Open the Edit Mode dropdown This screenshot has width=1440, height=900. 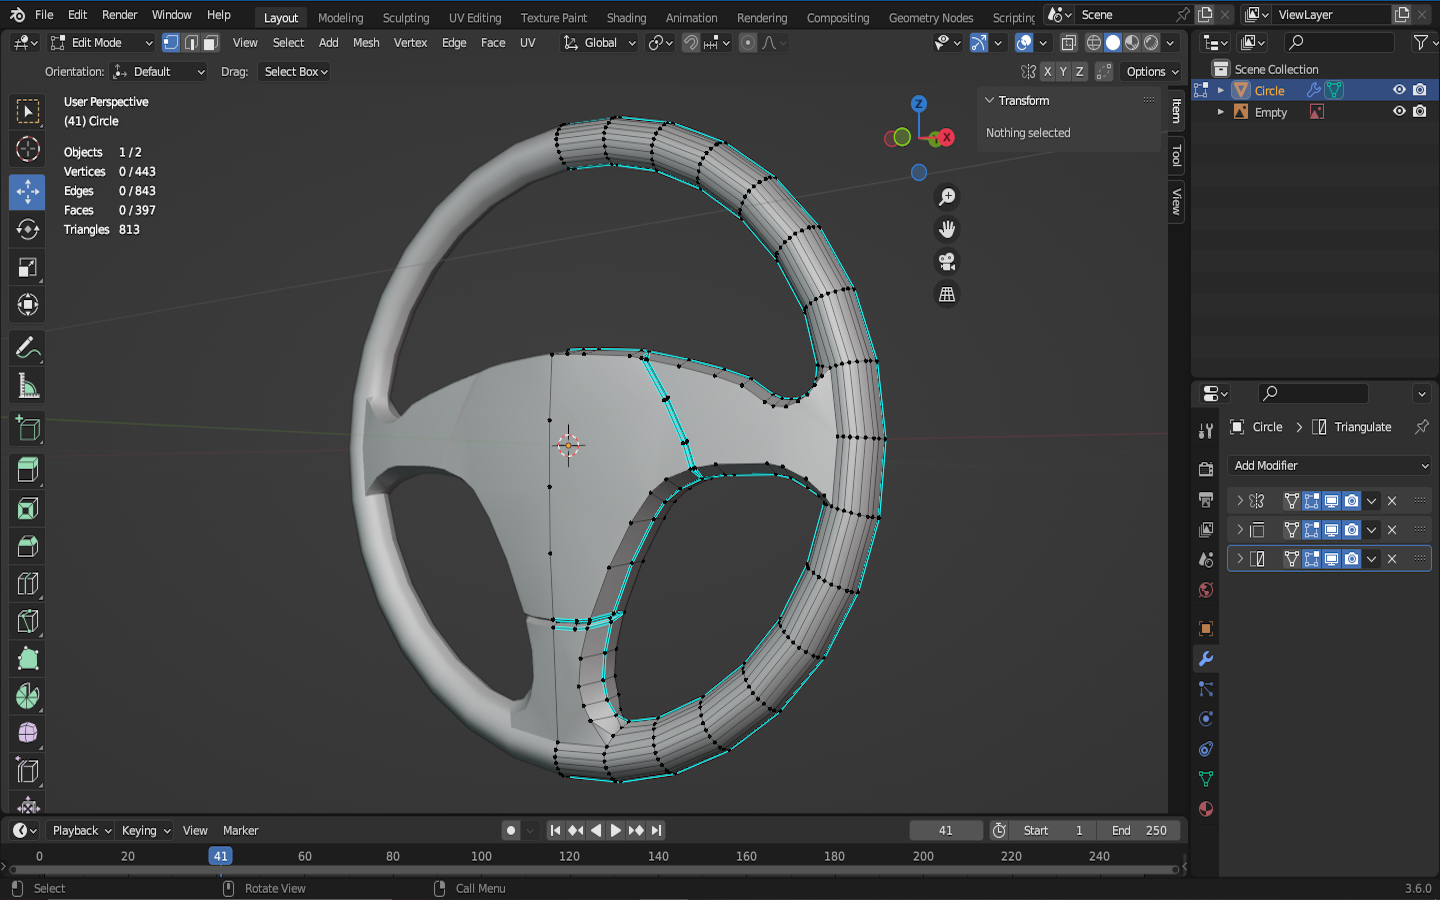coord(101,43)
